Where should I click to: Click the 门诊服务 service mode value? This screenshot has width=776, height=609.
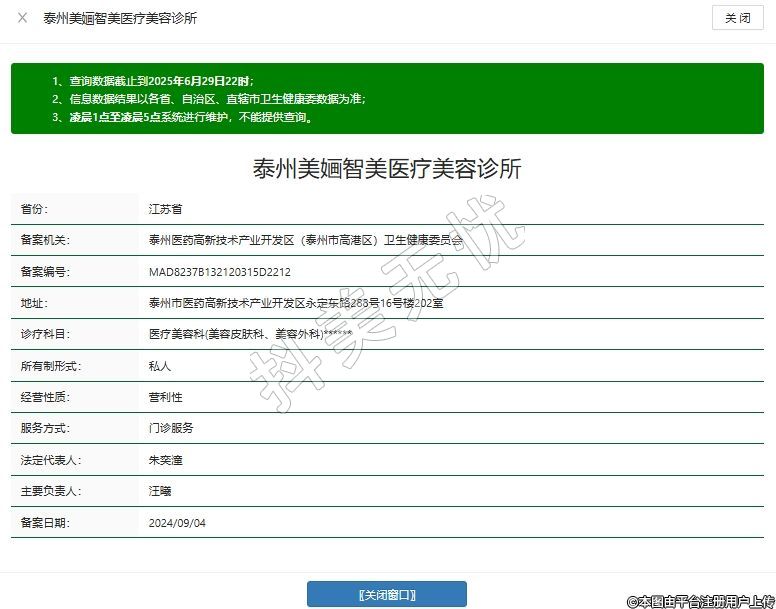pos(171,428)
